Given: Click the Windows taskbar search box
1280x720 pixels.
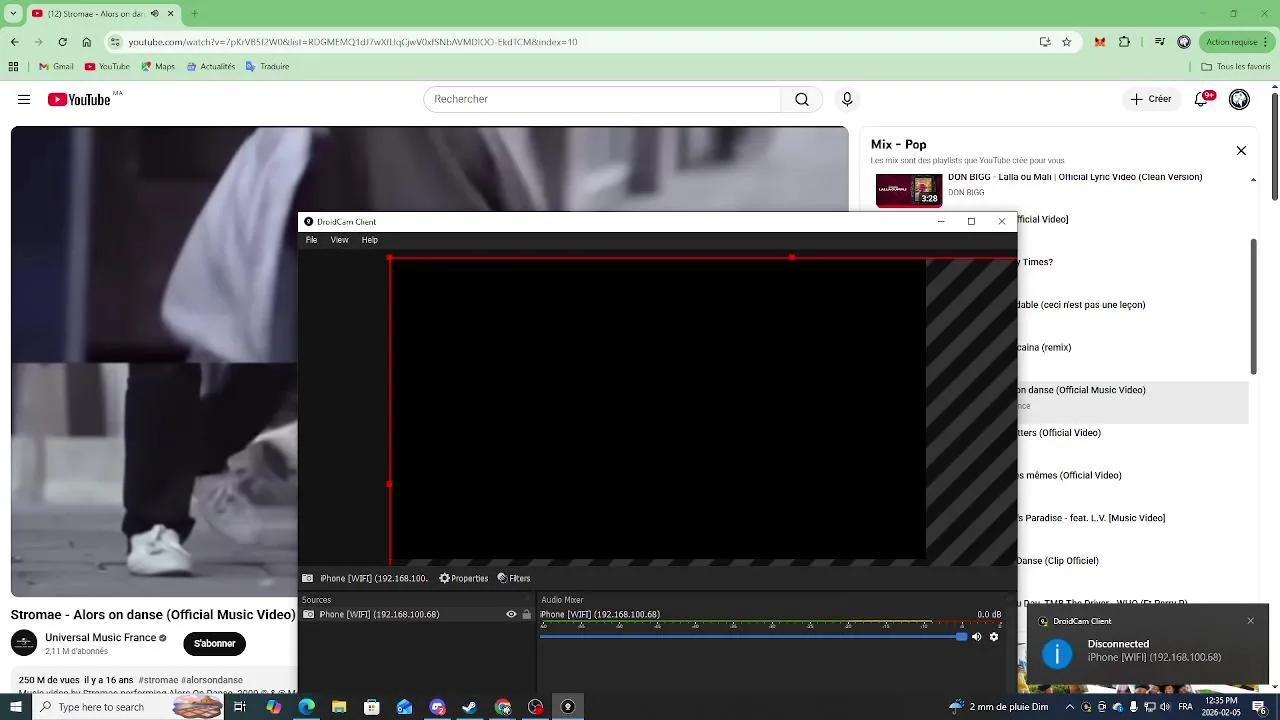Looking at the screenshot, I should coord(130,707).
